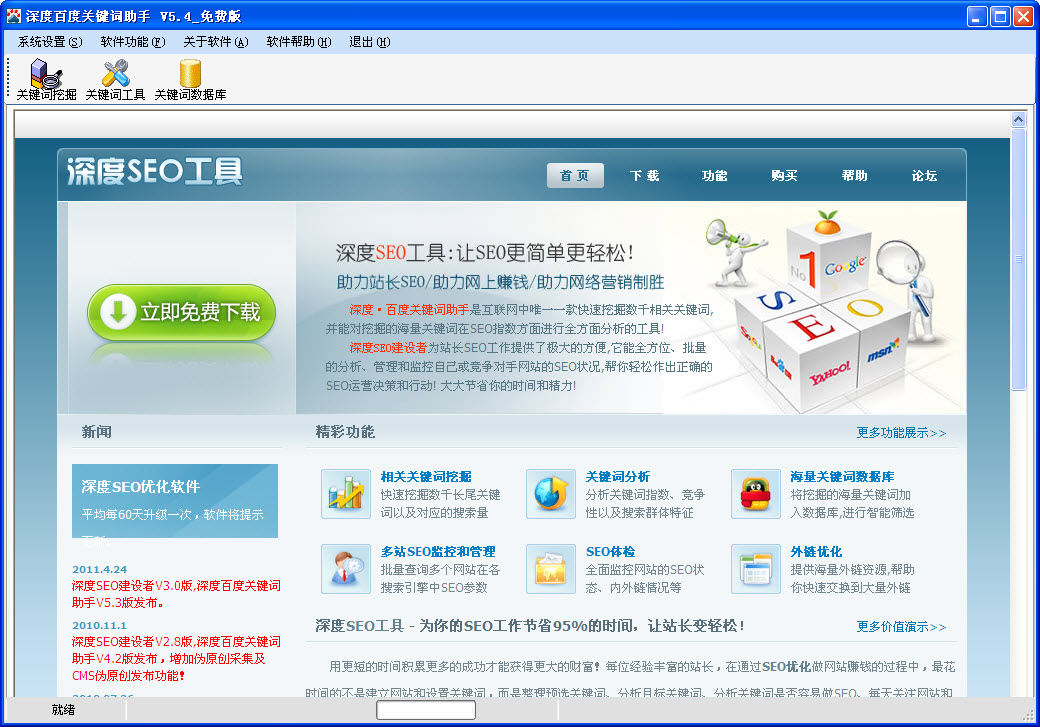The width and height of the screenshot is (1040, 727).
Task: Select the 下载 navigation tab
Action: click(x=645, y=176)
